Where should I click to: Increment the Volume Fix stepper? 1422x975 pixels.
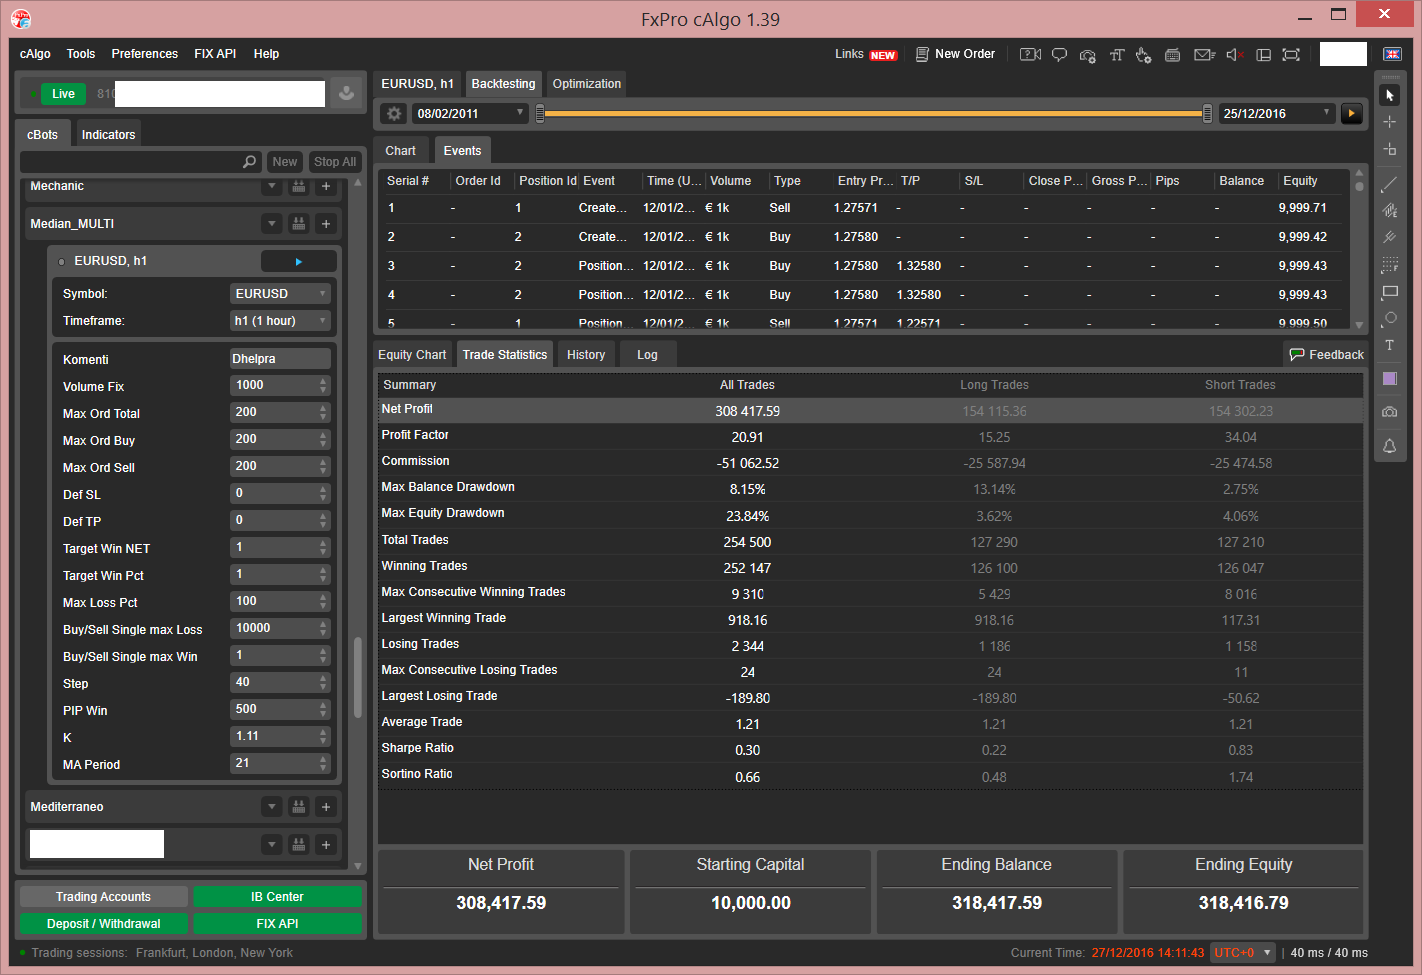323,382
